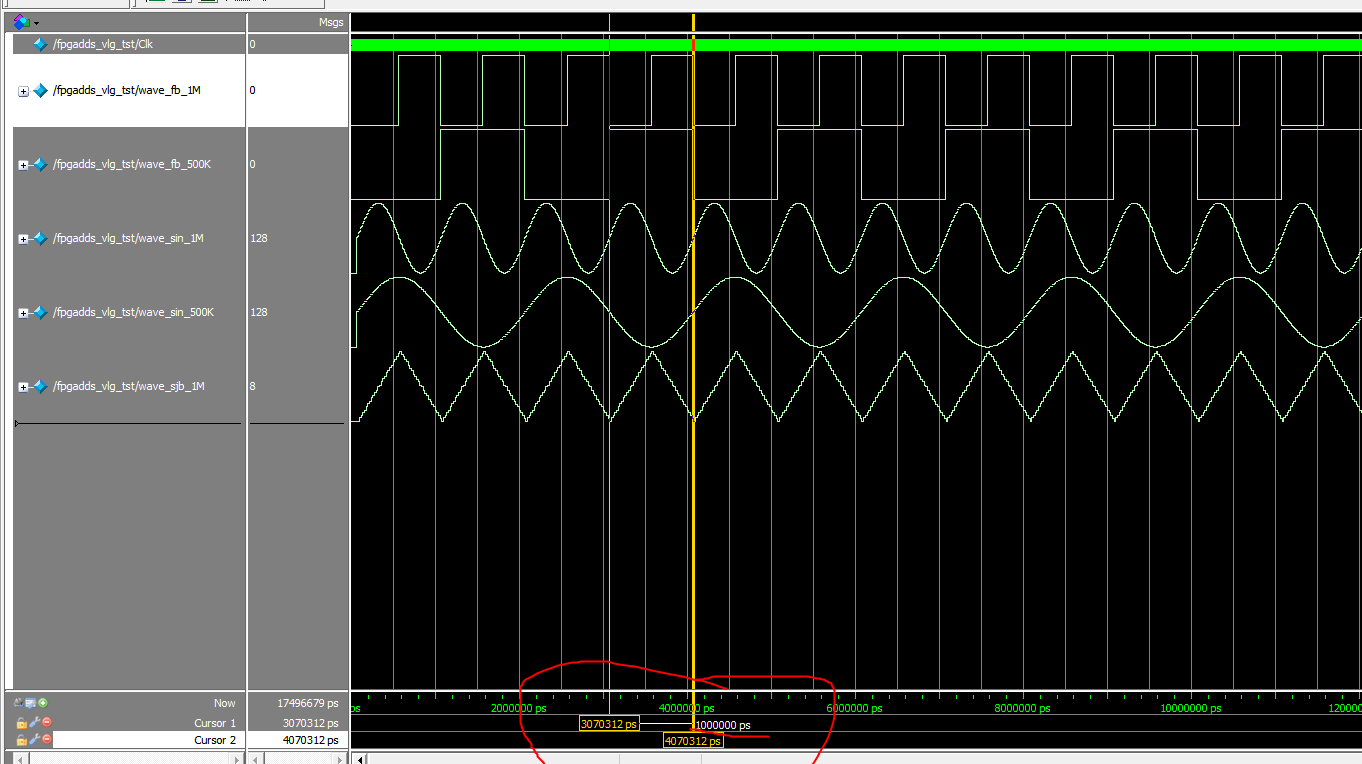Remove Cursor 2 using red minus icon
This screenshot has width=1362, height=764.
coord(46,740)
